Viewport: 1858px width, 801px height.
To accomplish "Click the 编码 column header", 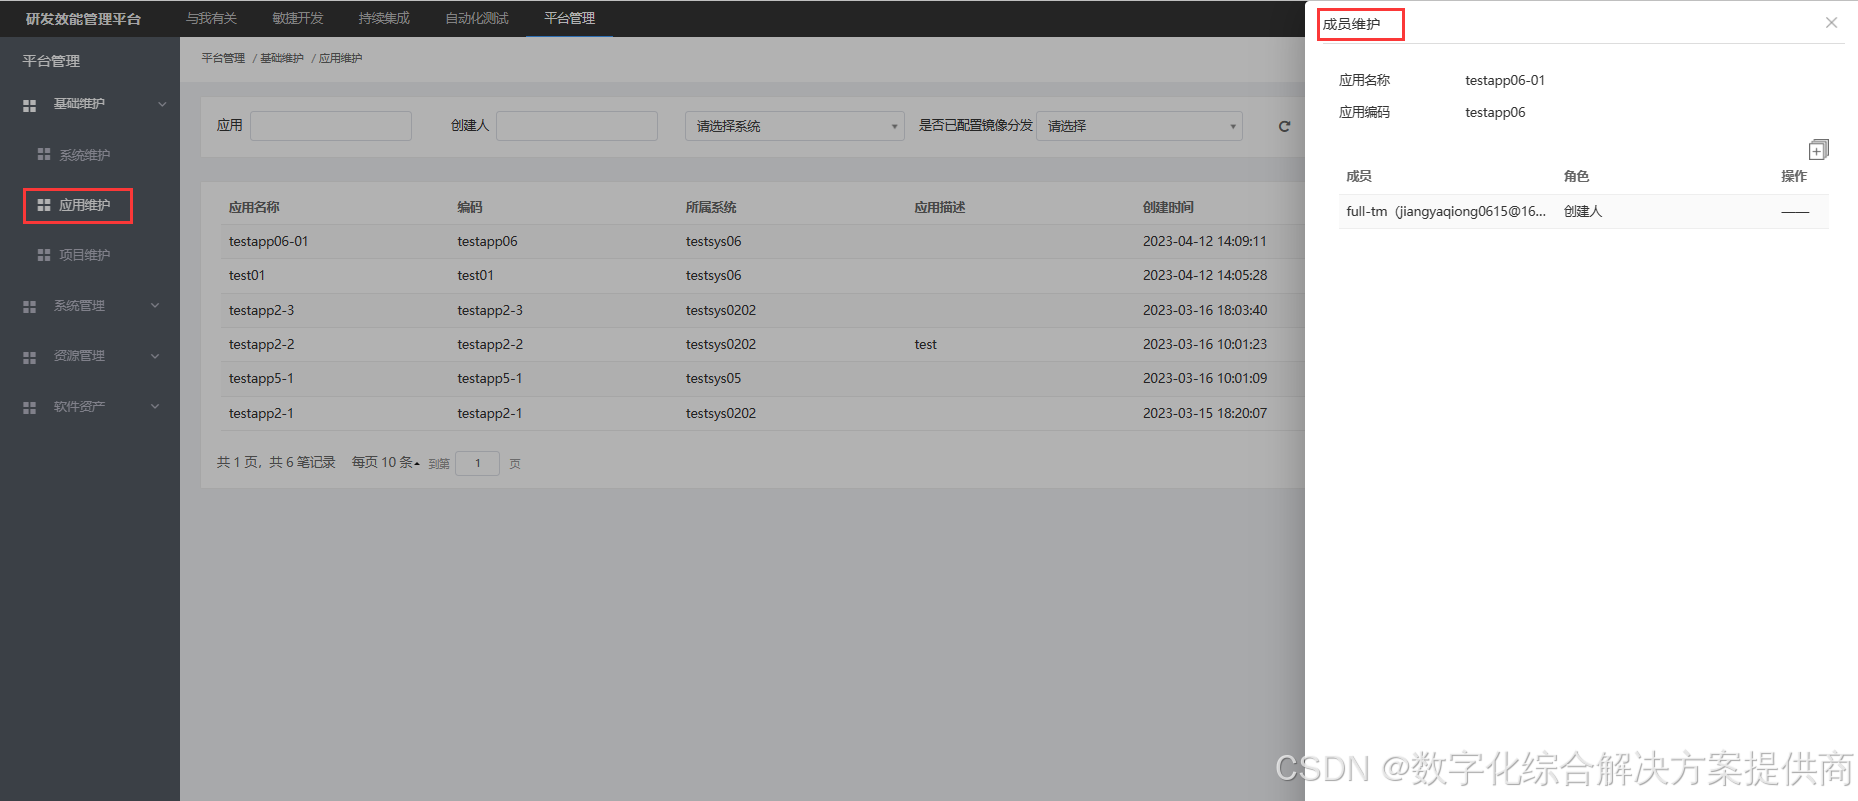I will pos(470,207).
